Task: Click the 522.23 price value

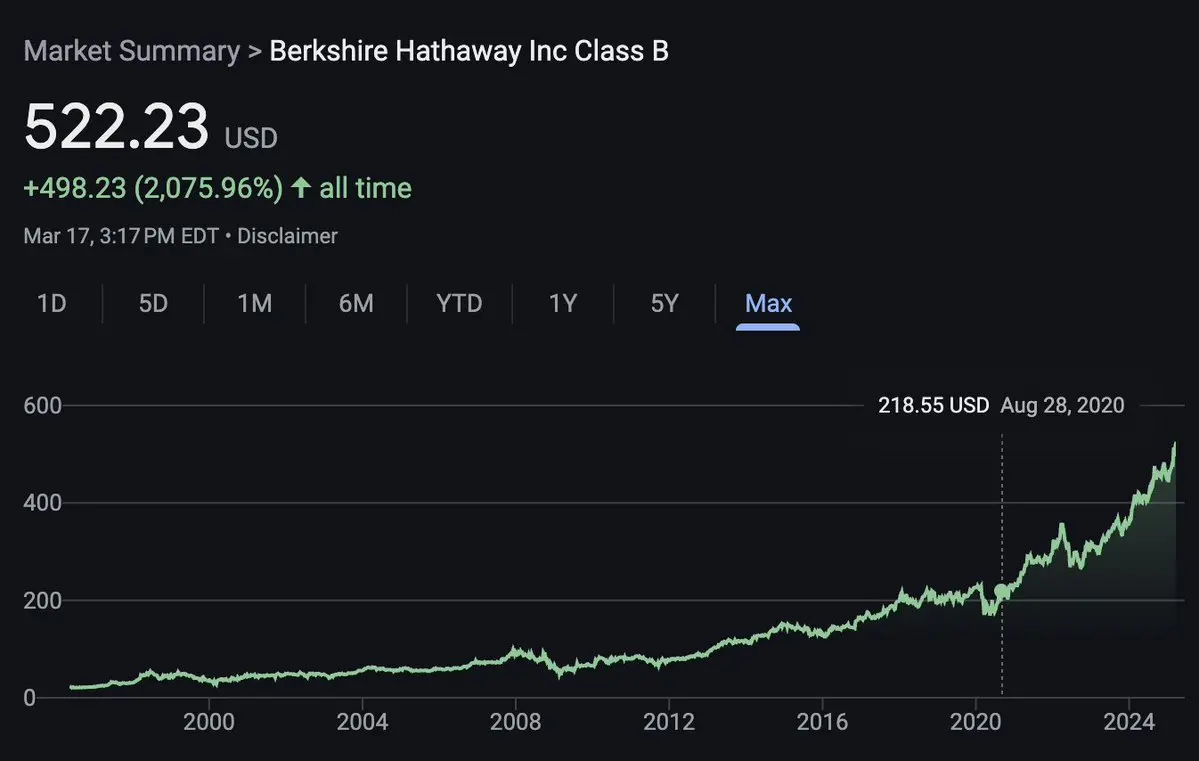Action: click(116, 126)
